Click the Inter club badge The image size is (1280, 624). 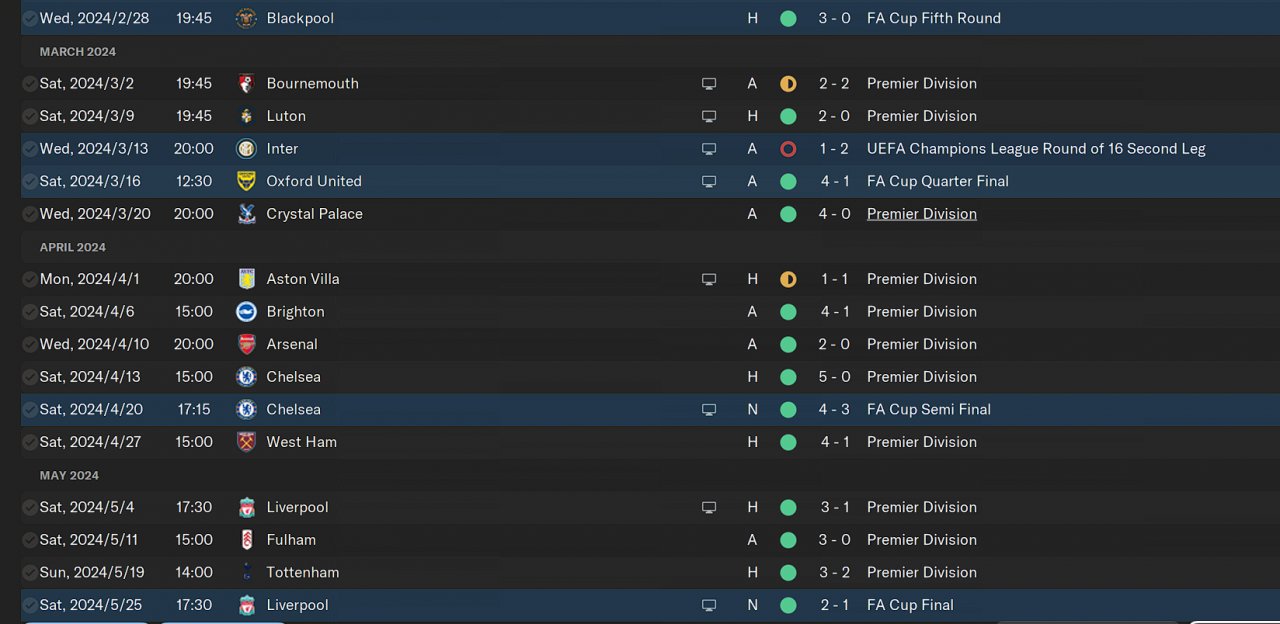[246, 149]
